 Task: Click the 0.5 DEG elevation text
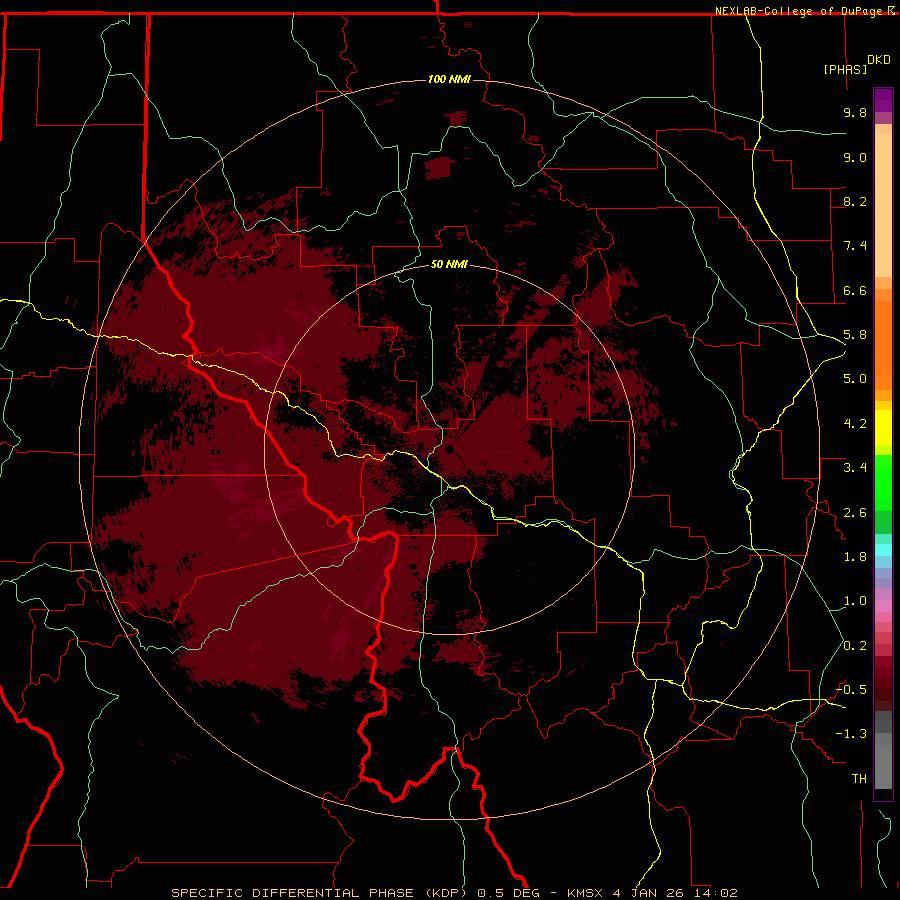509,893
